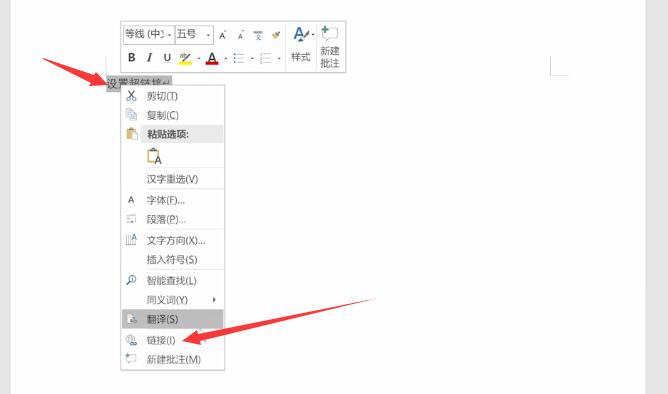This screenshot has height=394, width=668.
Task: Open bullet list dropdown arrow
Action: pos(252,58)
